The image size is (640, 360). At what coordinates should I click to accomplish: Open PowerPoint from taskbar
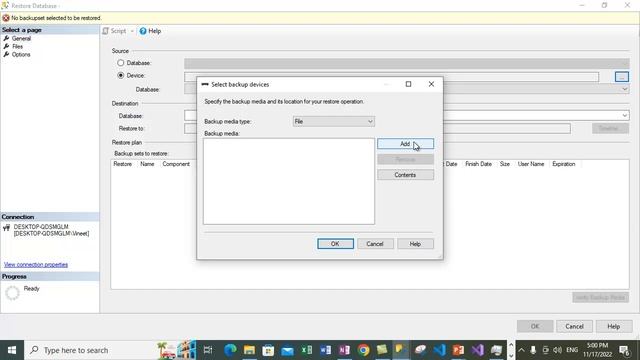pos(458,350)
